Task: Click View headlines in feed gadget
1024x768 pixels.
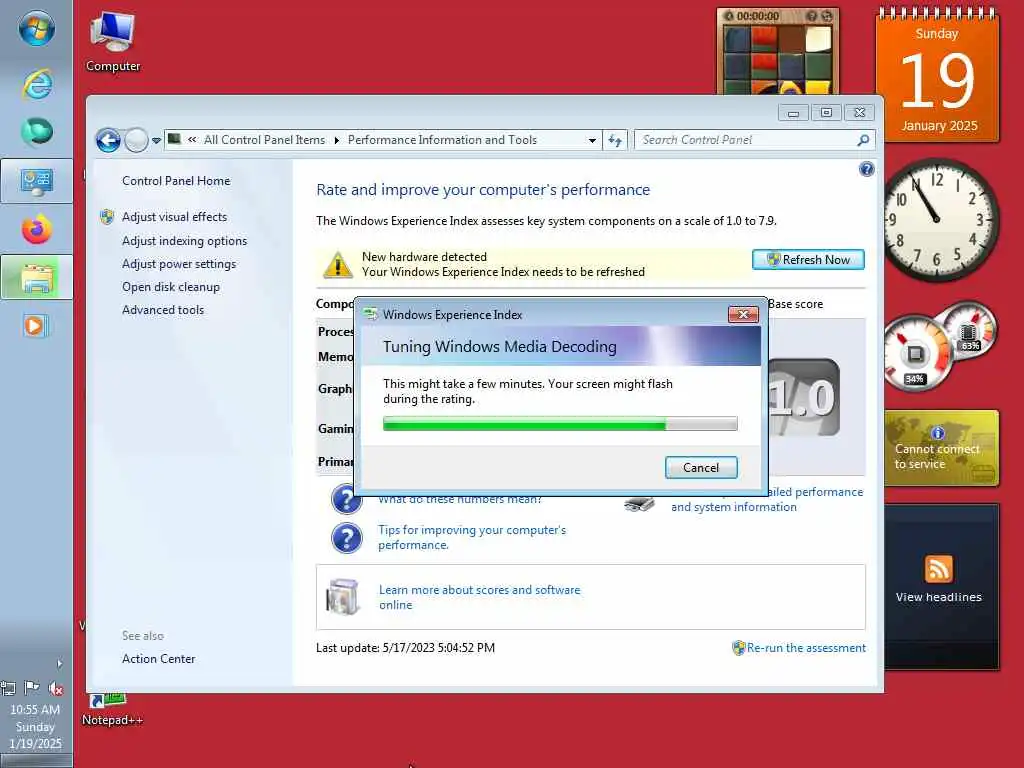Action: (938, 597)
